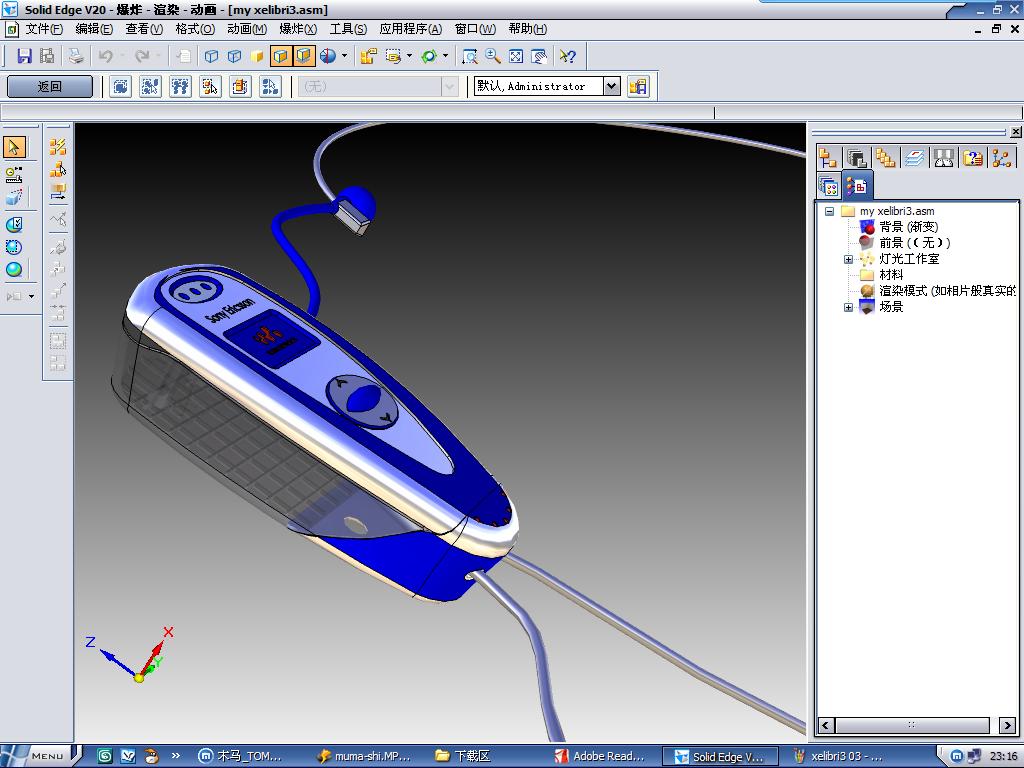
Task: Click the 3D camera box icon
Action: (x=14, y=197)
